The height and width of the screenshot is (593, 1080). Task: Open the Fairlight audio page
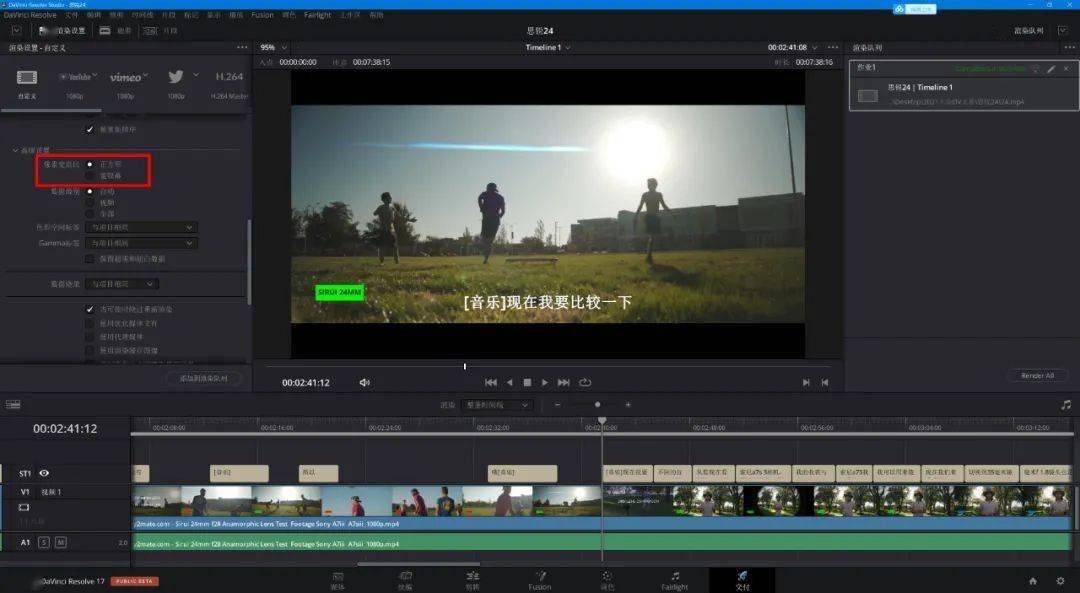point(675,580)
